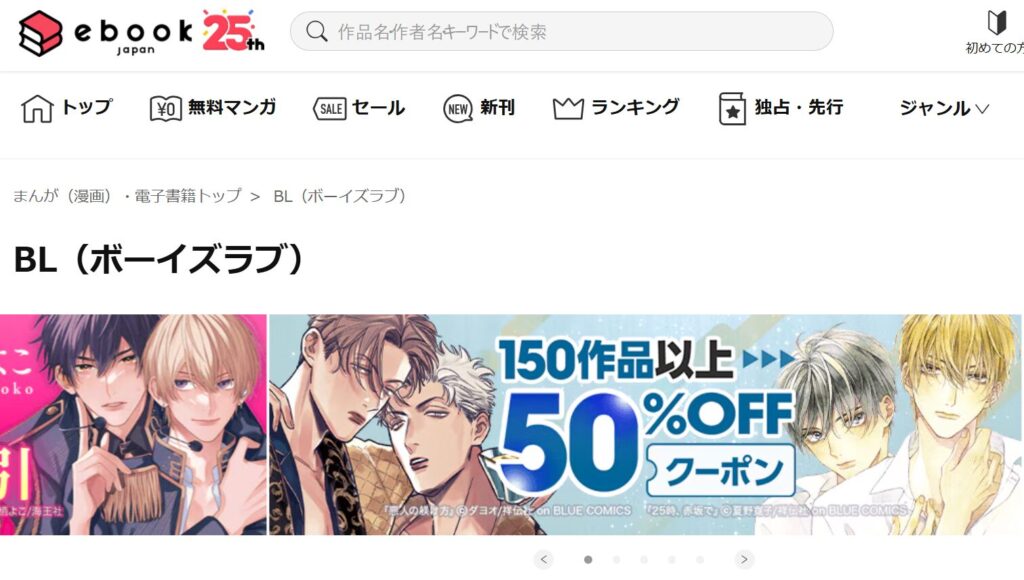The height and width of the screenshot is (580, 1024).
Task: Select the second carousel dot
Action: [616, 560]
